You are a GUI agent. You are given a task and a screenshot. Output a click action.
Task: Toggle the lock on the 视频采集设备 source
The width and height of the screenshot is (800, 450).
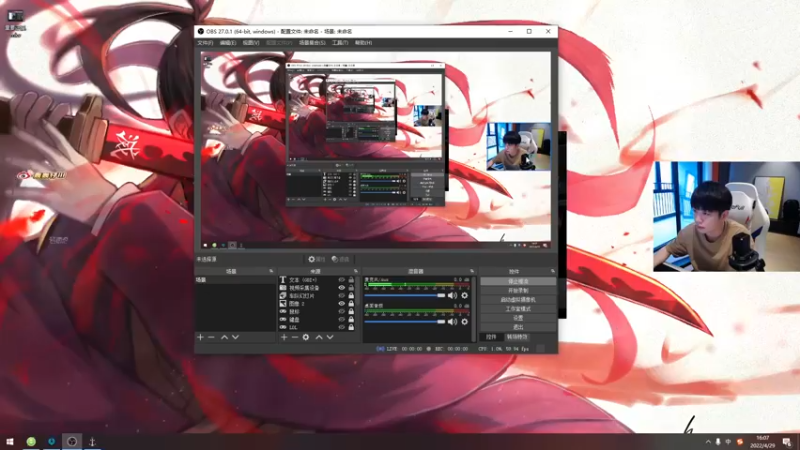351,288
